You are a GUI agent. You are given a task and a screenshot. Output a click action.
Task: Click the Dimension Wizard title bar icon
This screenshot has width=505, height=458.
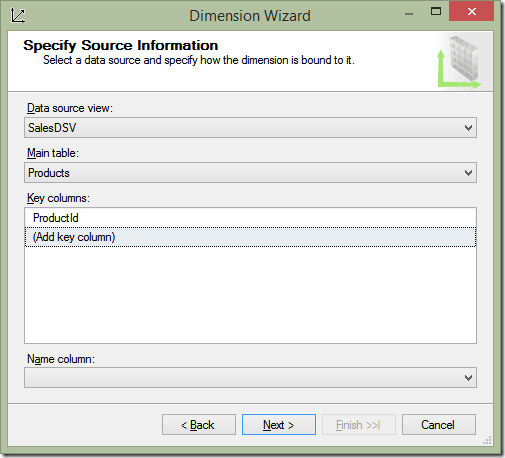click(17, 16)
